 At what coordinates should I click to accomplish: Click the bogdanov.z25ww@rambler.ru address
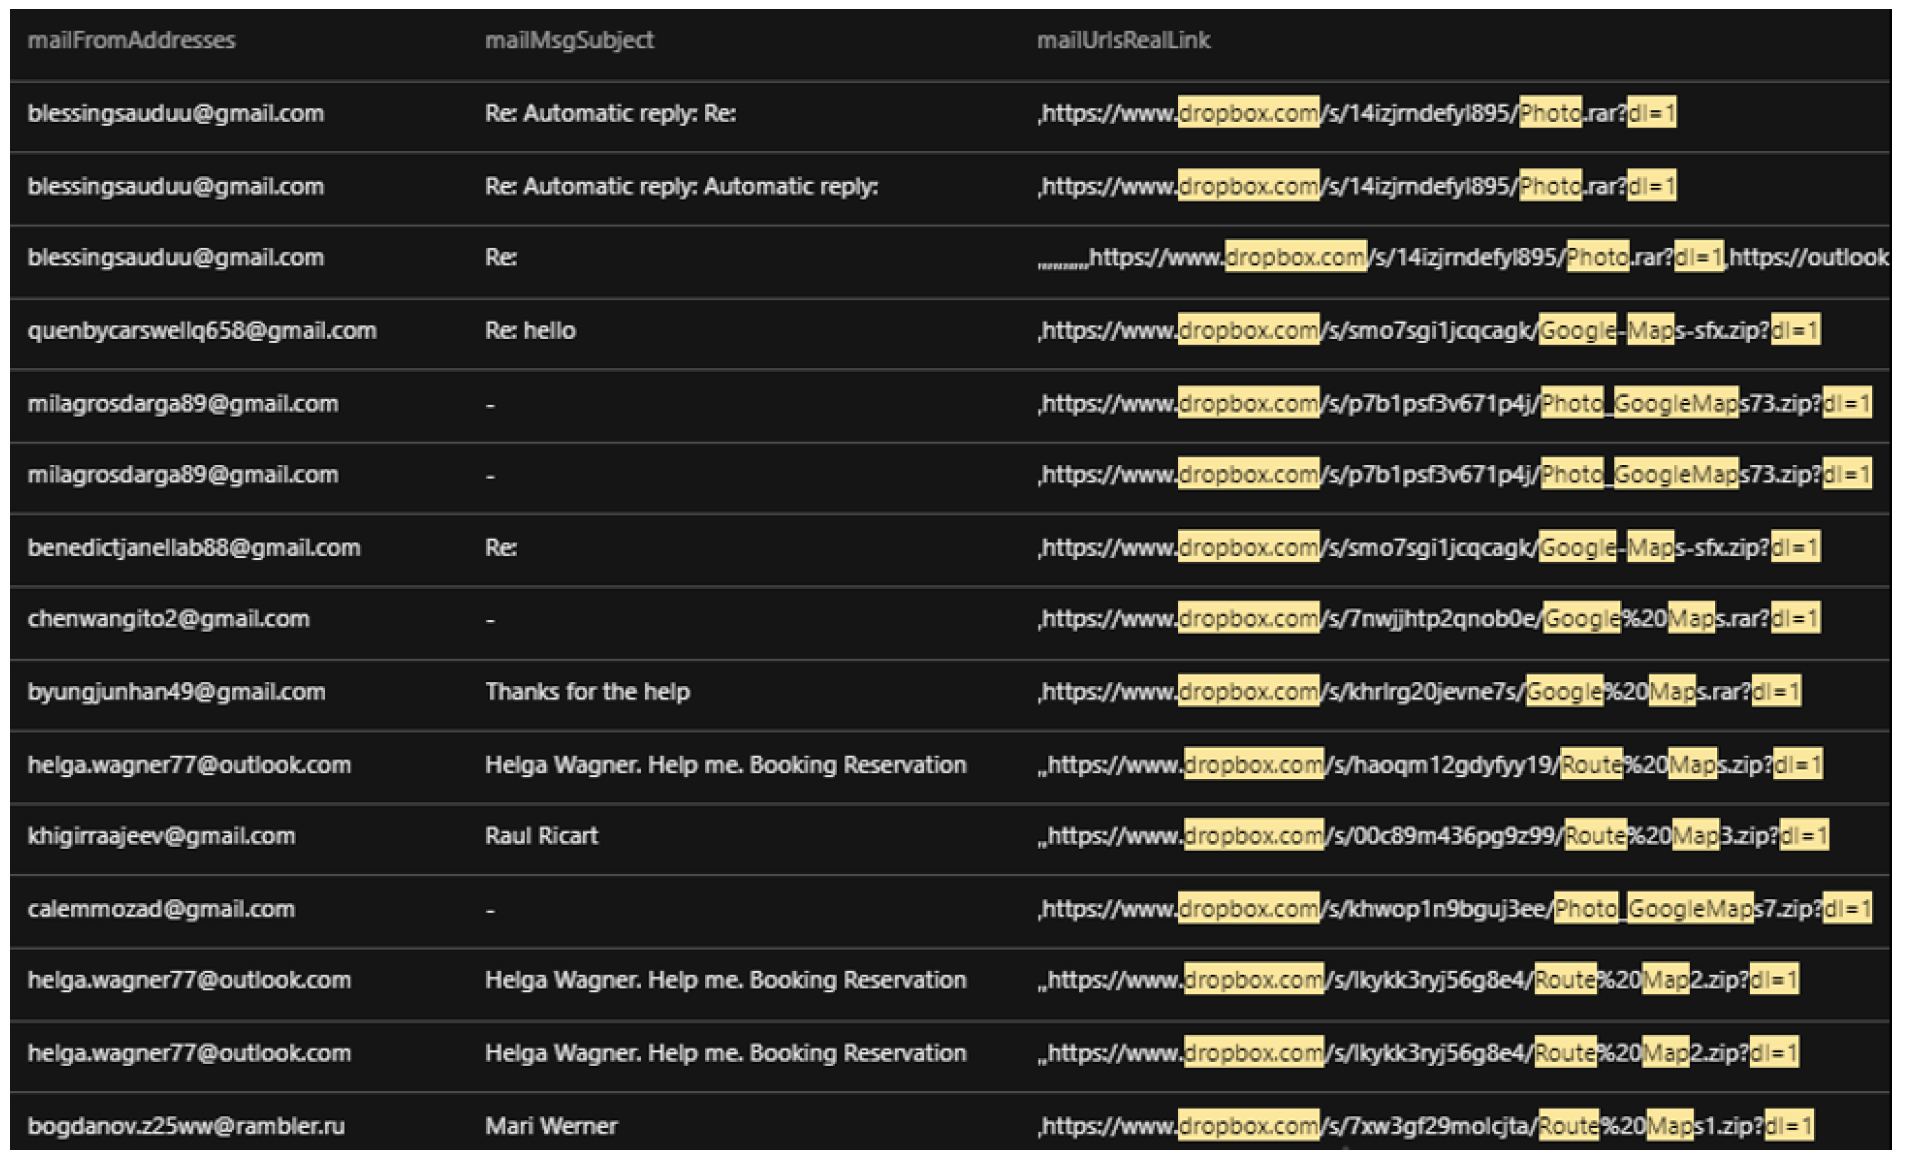[x=186, y=1126]
